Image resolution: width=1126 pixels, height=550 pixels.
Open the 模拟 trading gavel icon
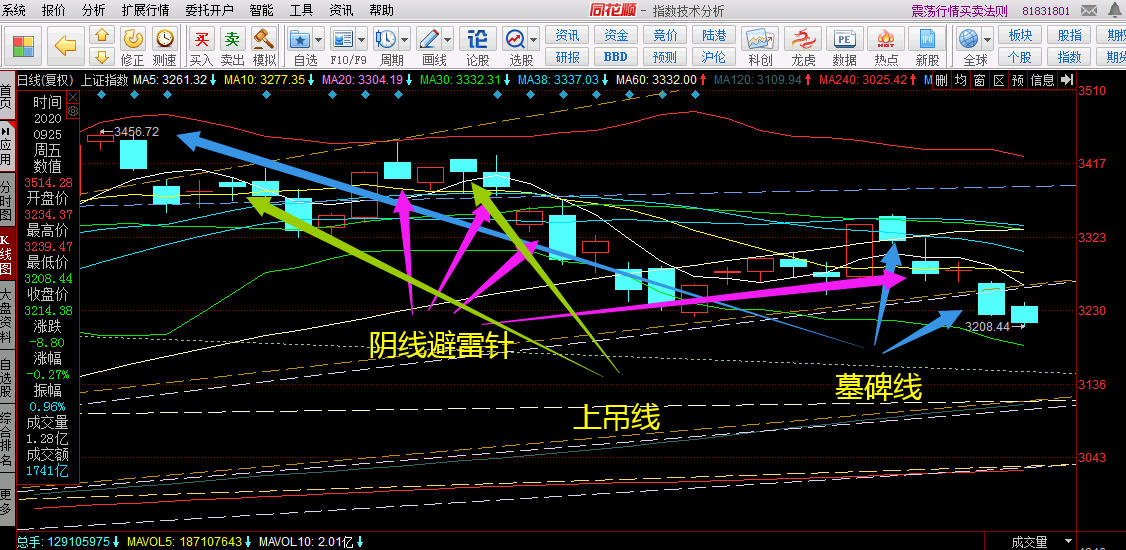pyautogui.click(x=264, y=41)
